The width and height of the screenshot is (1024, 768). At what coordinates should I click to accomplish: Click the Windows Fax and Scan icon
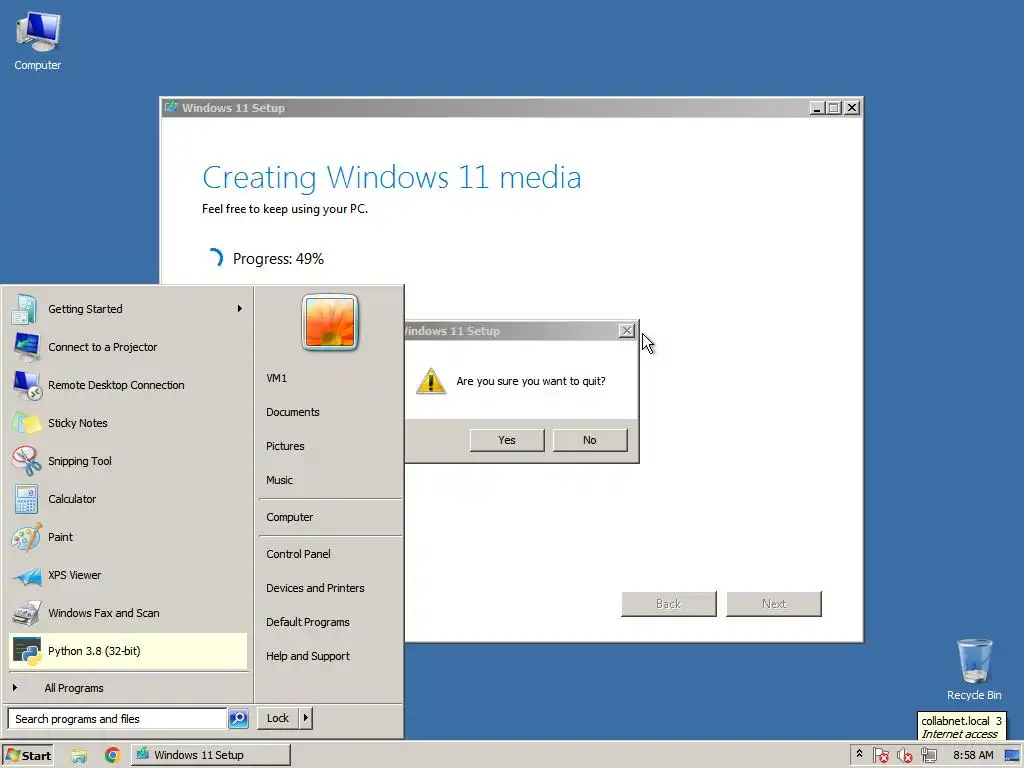[x=26, y=613]
